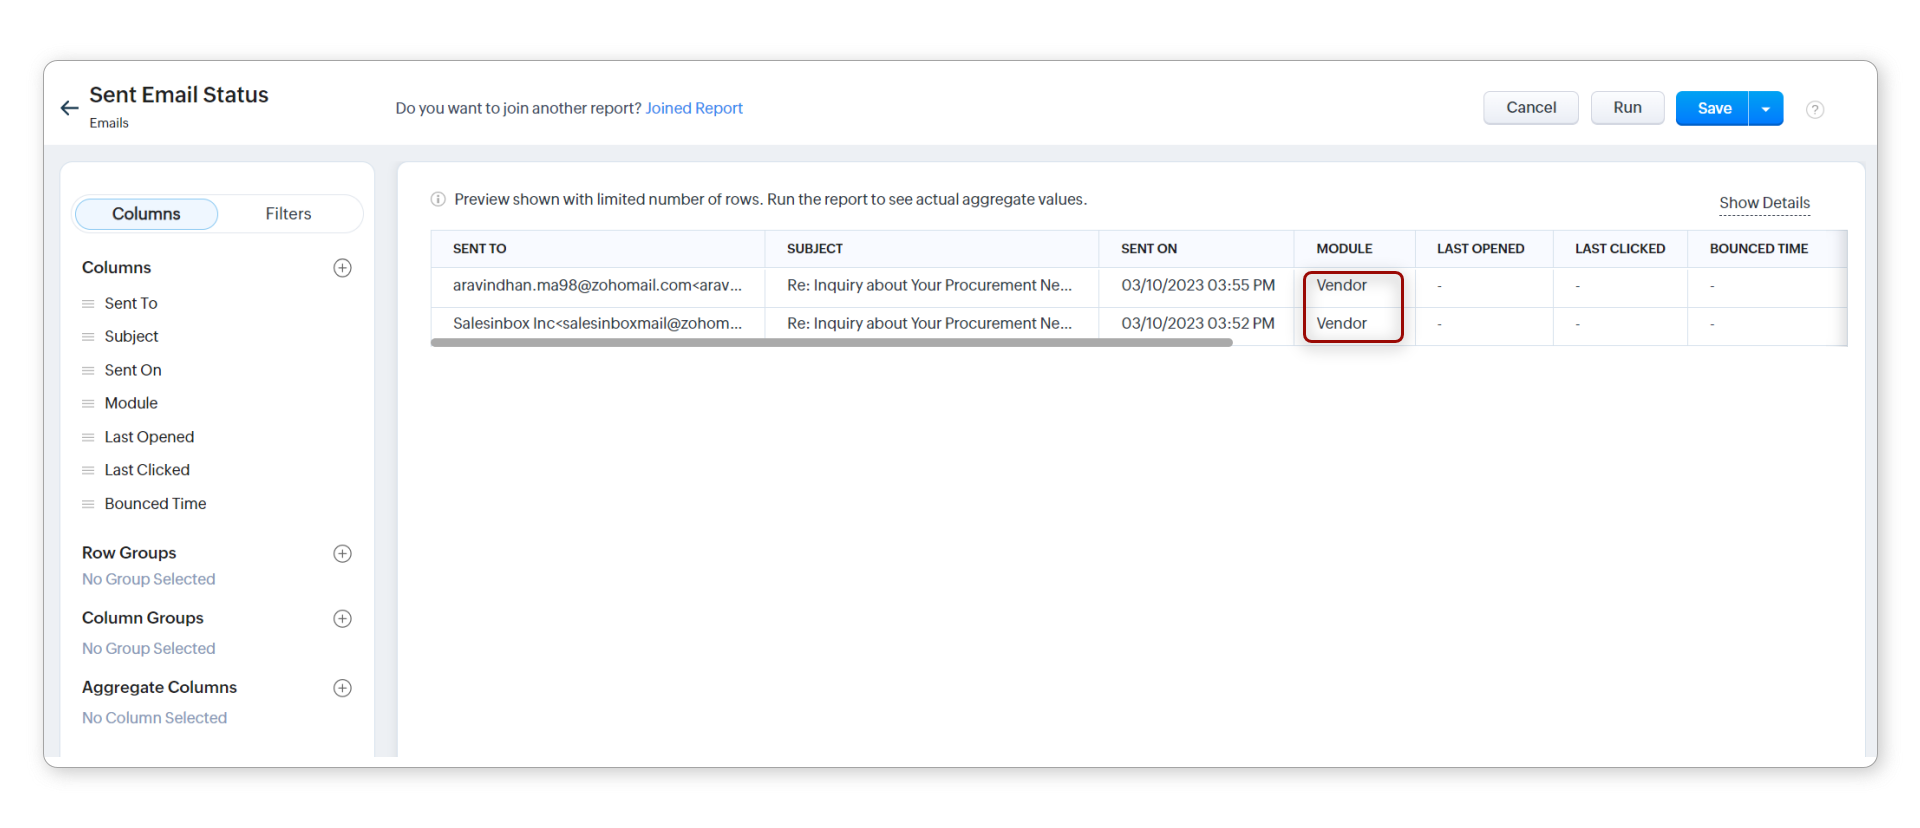1920x828 pixels.
Task: Click Show Details link
Action: click(1764, 203)
